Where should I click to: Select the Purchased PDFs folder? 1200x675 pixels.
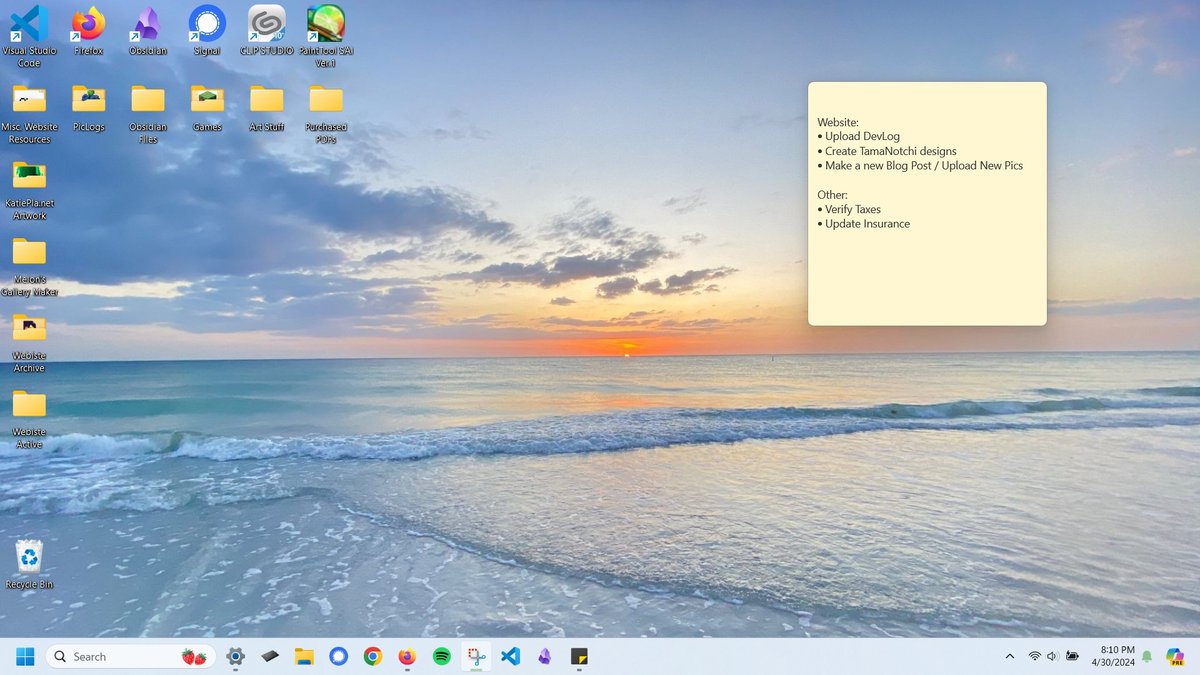click(x=326, y=99)
